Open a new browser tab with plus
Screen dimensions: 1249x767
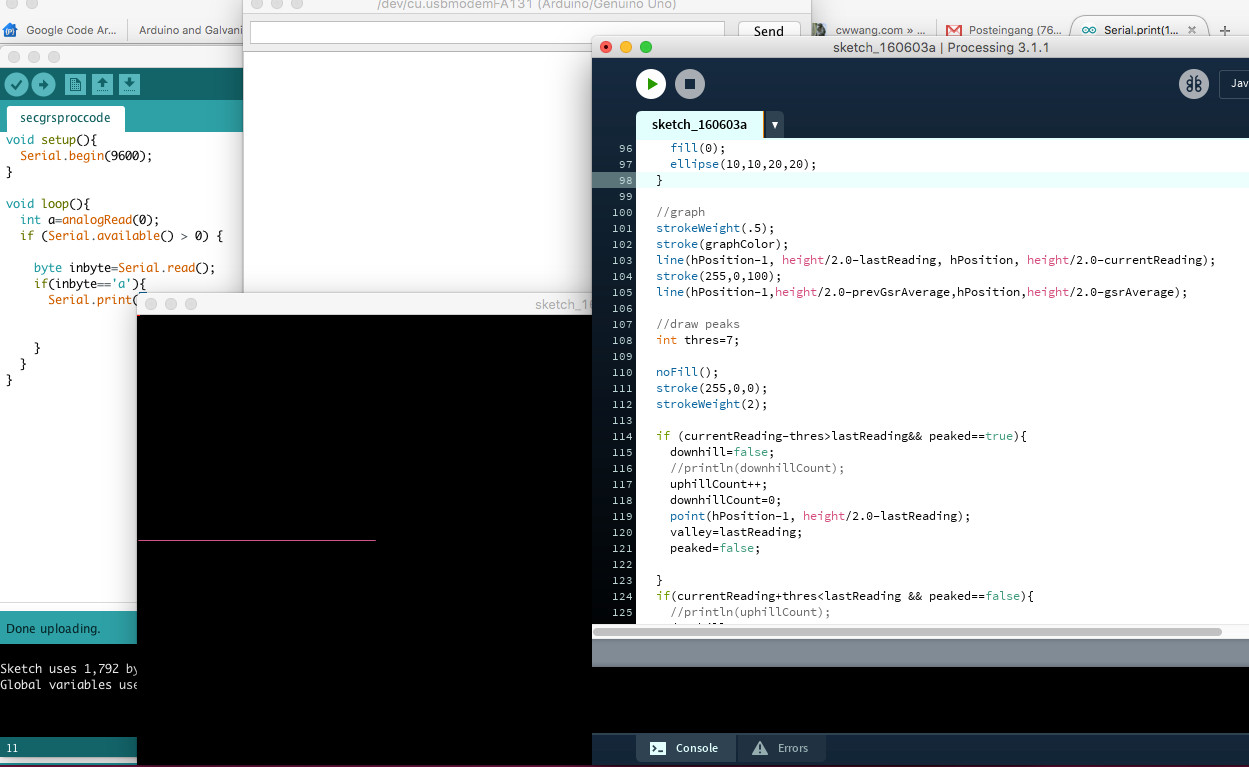pos(1225,30)
